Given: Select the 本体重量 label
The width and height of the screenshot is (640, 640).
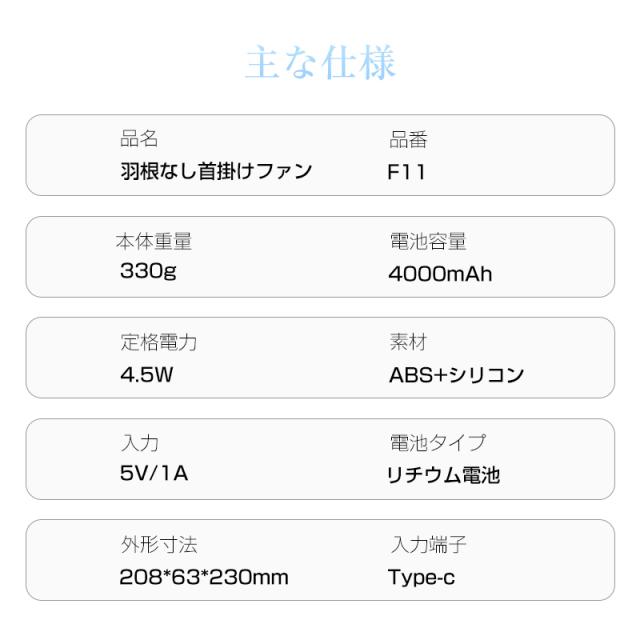Looking at the screenshot, I should [153, 241].
